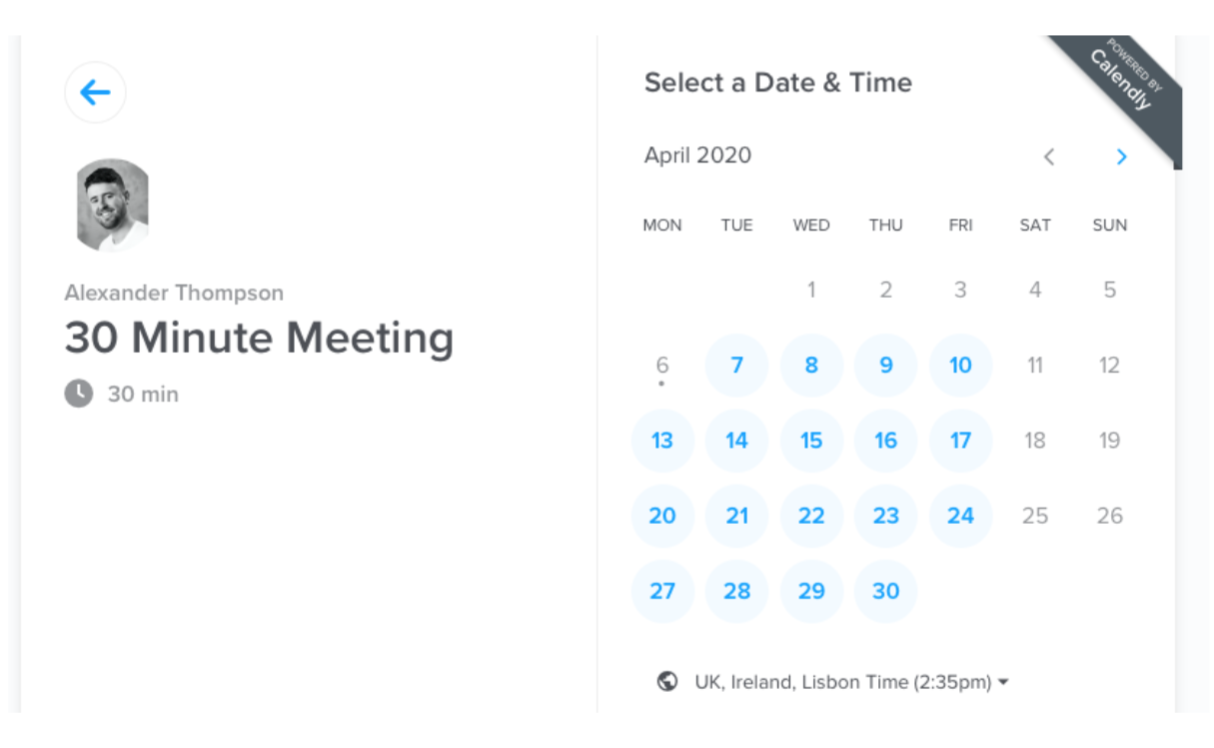
Task: Click the globe timezone icon
Action: (667, 682)
